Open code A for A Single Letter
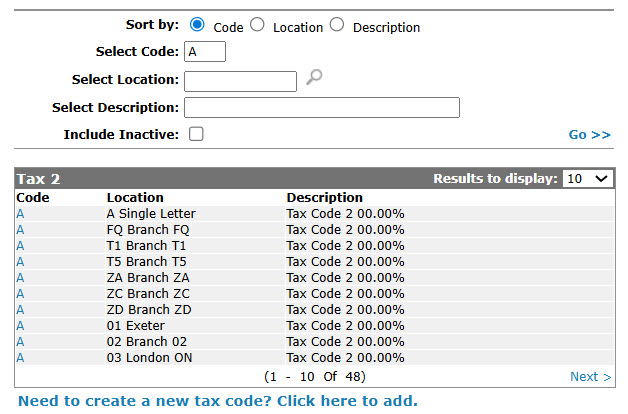The image size is (628, 414). coord(20,214)
